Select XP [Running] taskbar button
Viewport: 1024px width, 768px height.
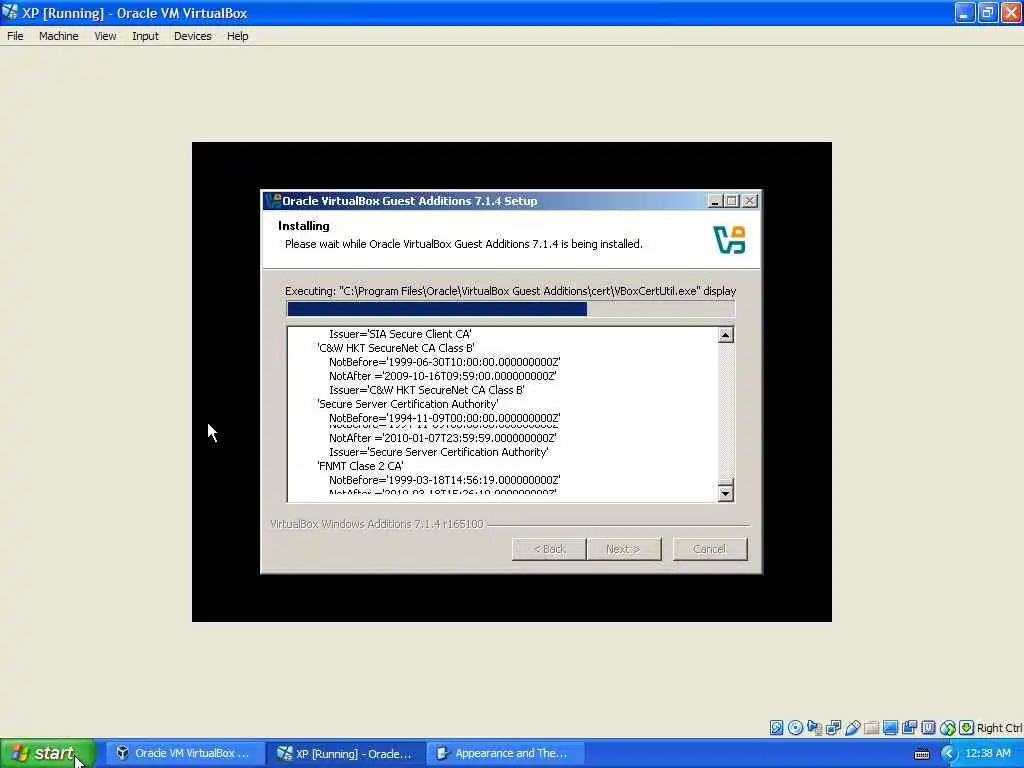(x=346, y=754)
